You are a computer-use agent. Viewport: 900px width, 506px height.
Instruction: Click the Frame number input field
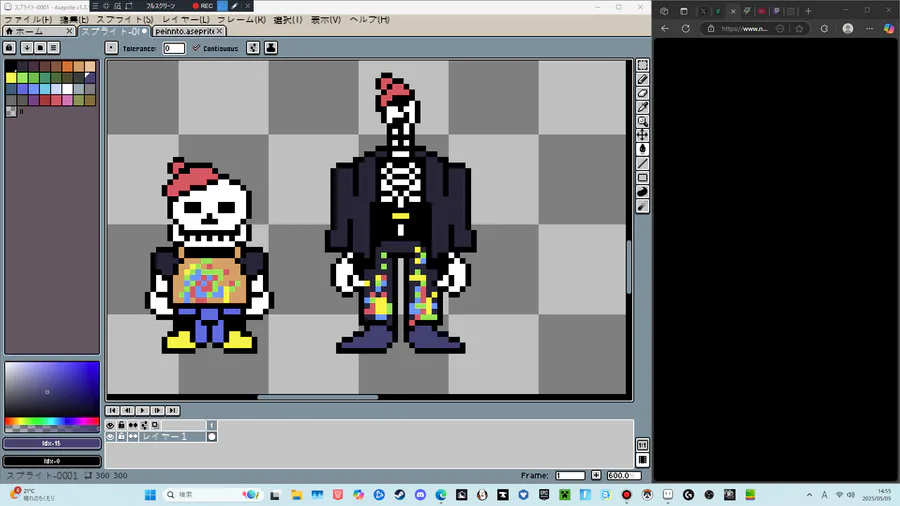(x=570, y=475)
